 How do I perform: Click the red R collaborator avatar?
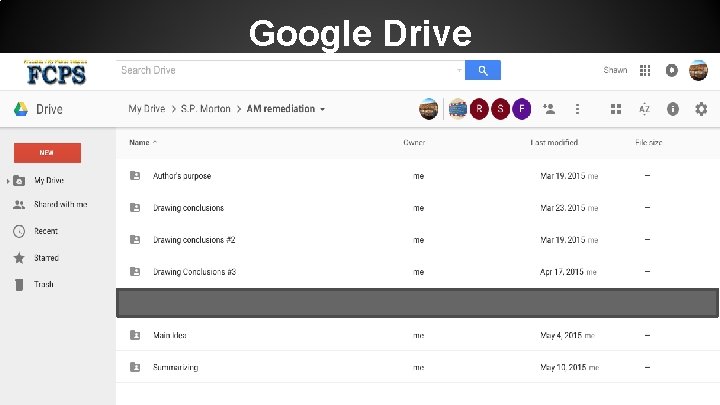tap(479, 109)
